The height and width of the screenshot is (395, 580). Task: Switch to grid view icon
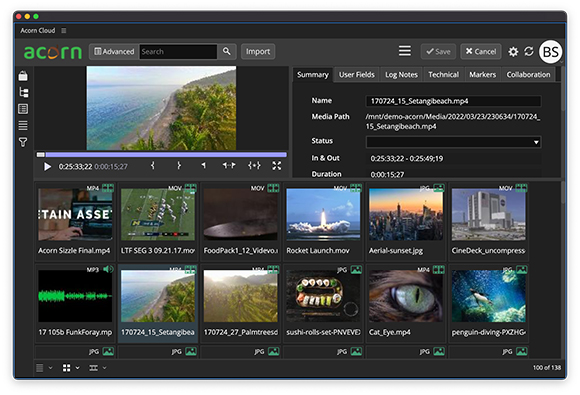66,368
